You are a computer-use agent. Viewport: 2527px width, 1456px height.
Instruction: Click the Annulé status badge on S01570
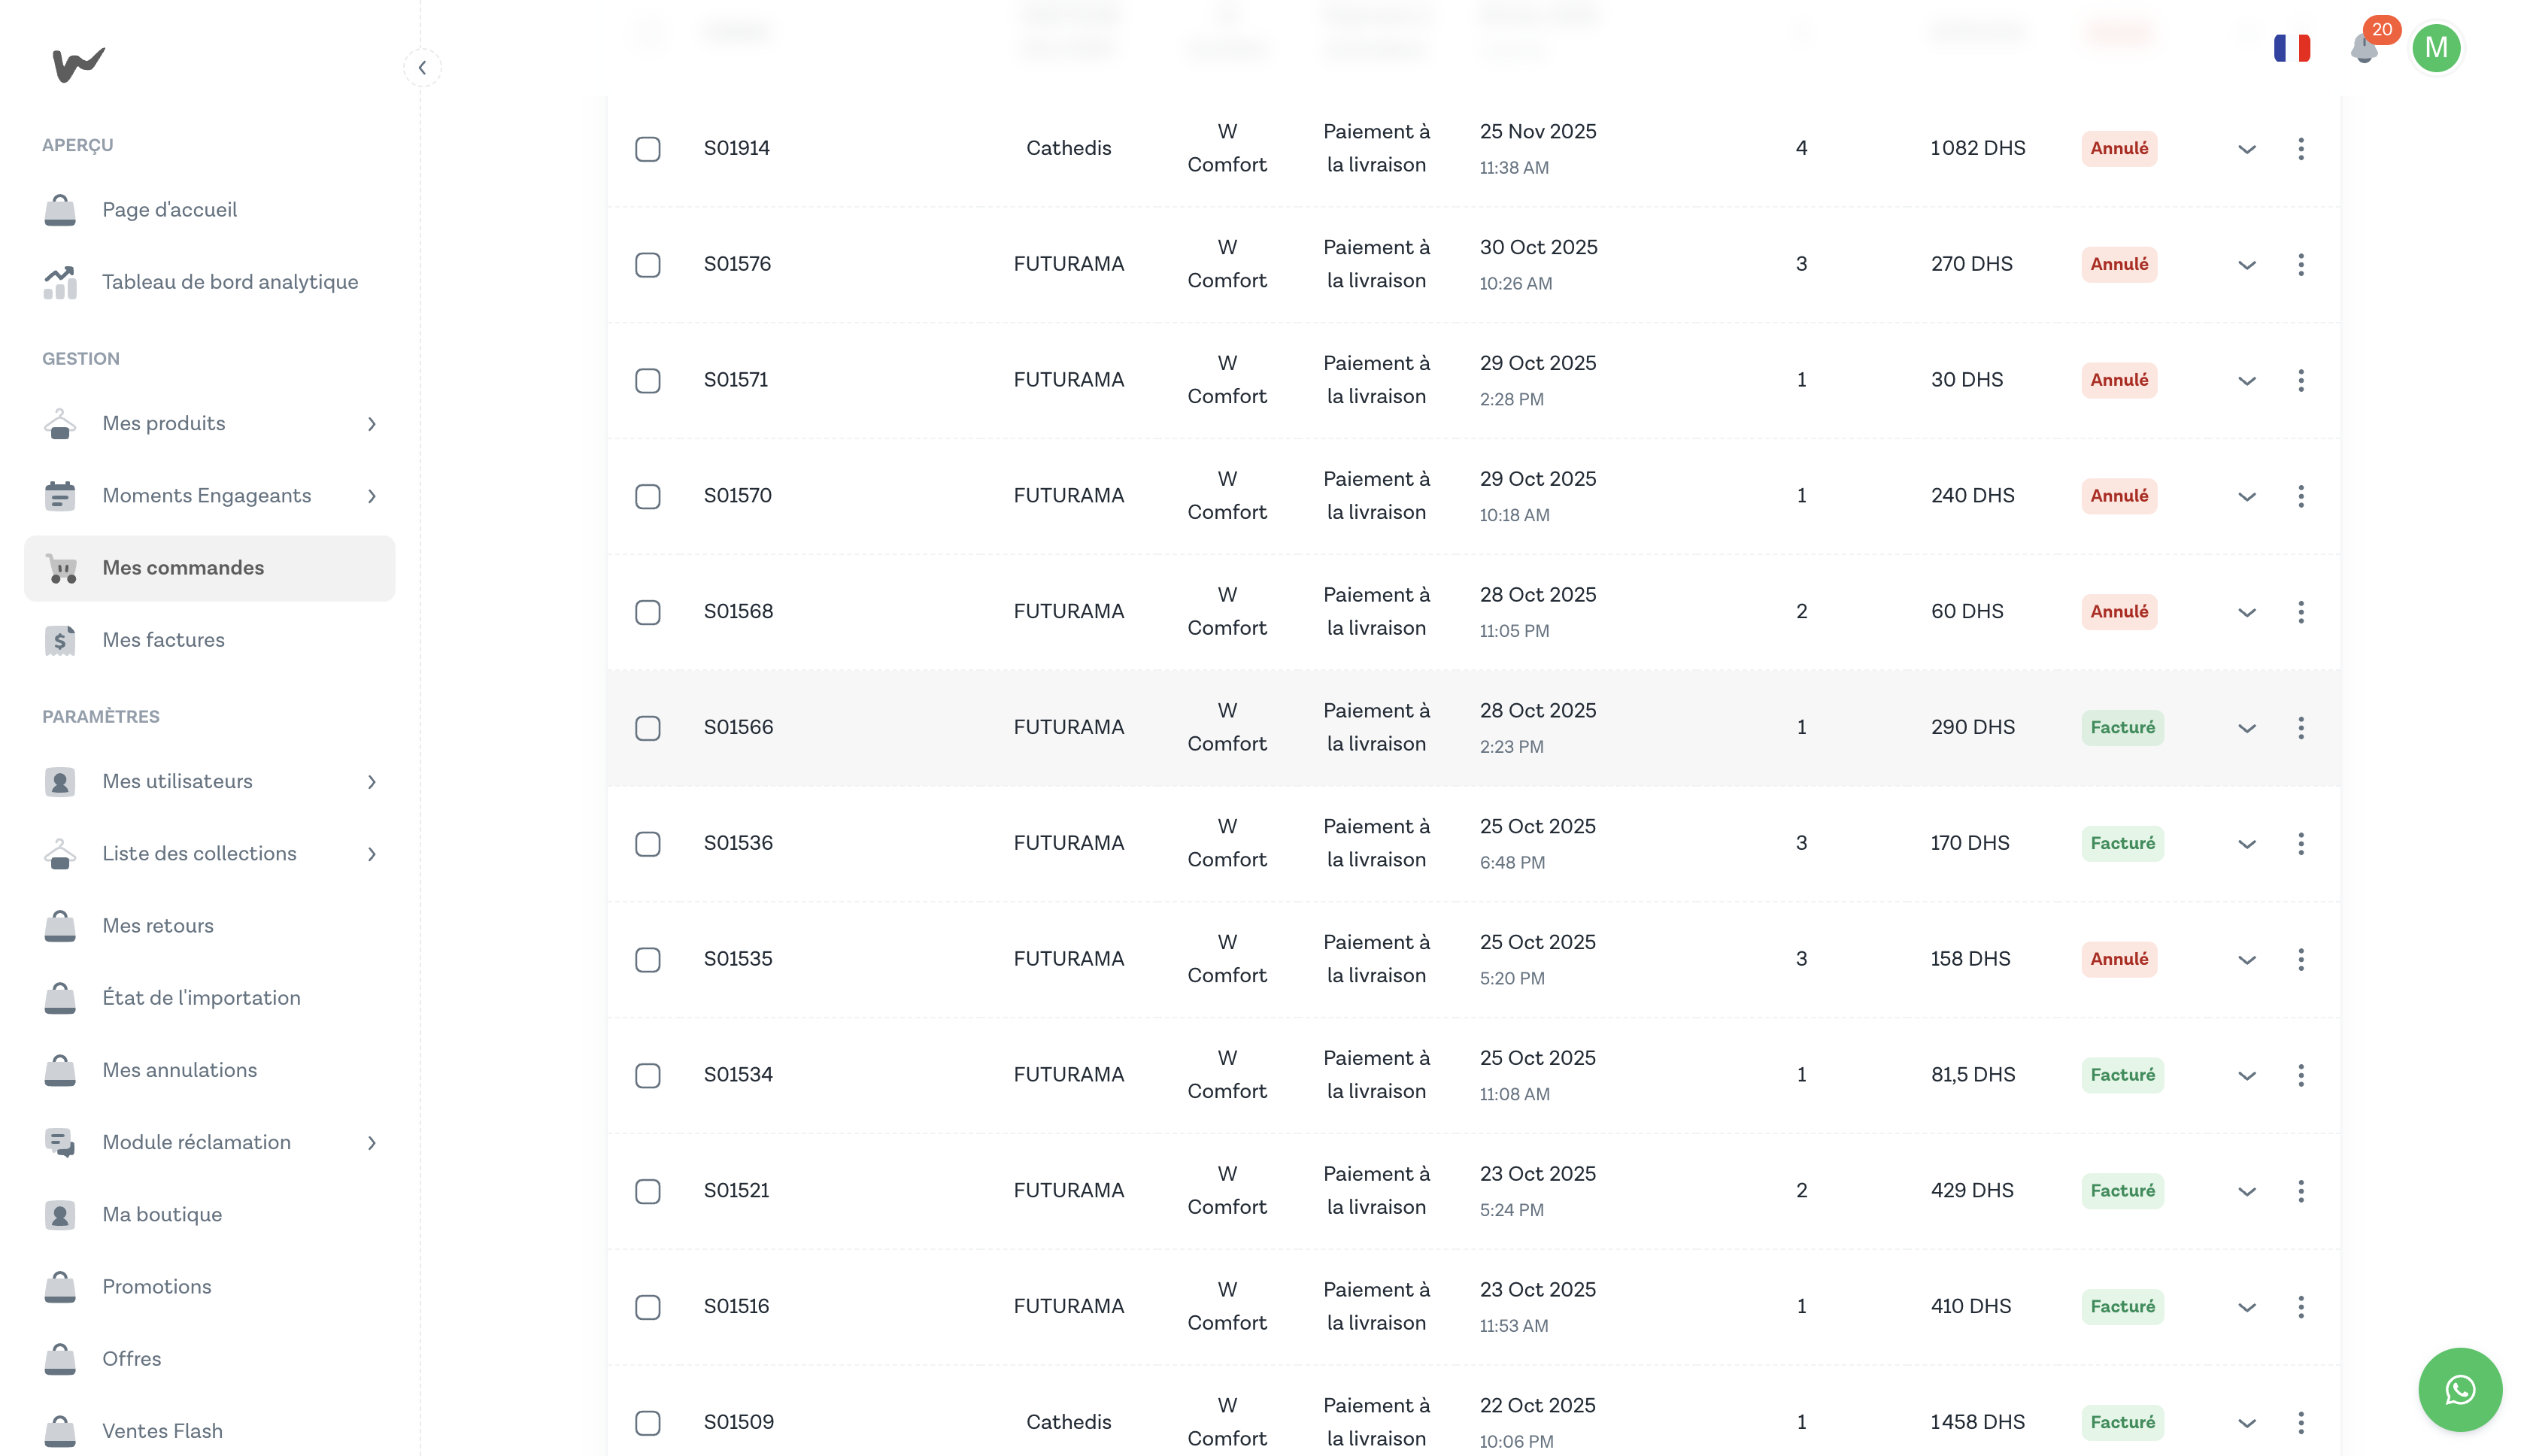coord(2118,496)
